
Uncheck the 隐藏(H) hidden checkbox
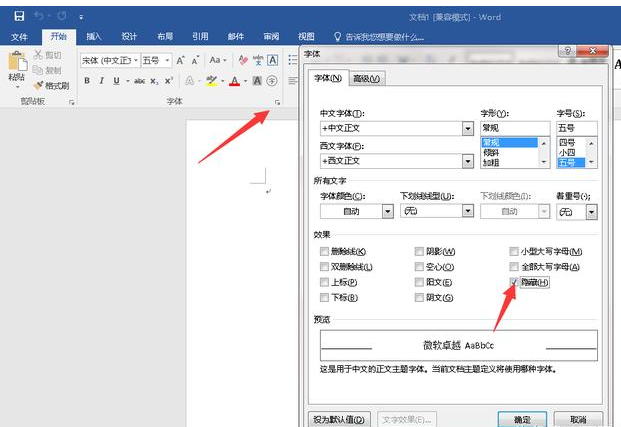tap(514, 283)
